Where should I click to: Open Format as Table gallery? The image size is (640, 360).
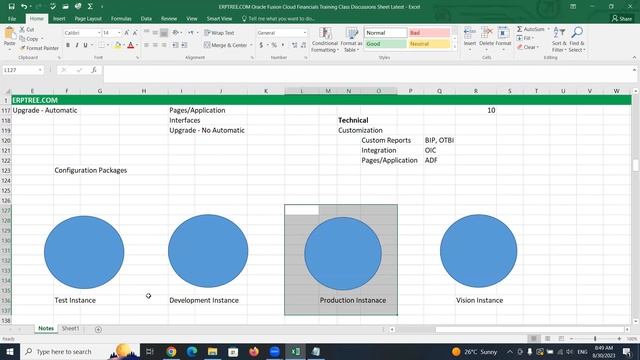(x=351, y=40)
